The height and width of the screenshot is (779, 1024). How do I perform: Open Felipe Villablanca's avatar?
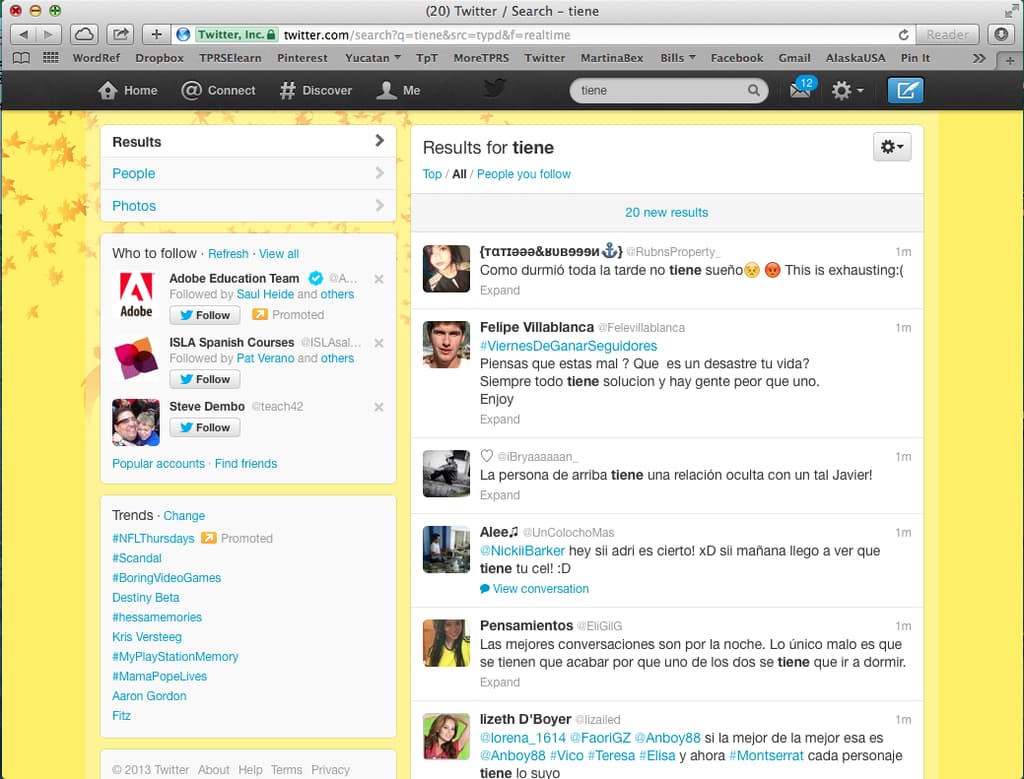[446, 344]
